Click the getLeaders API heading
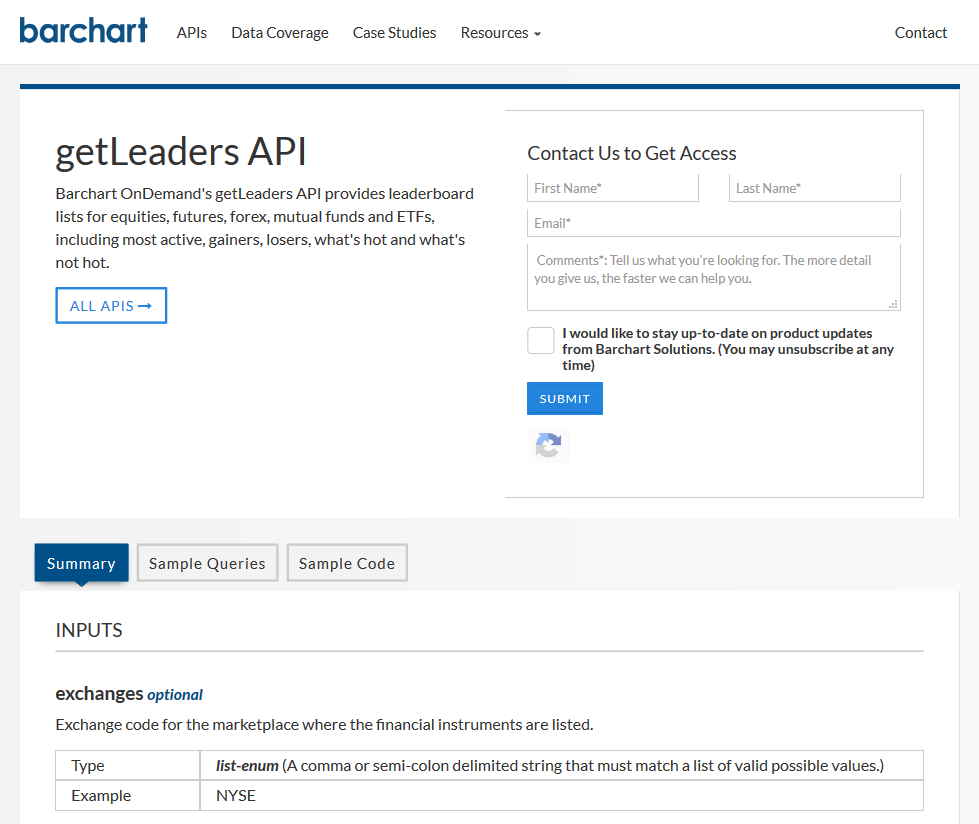The height and width of the screenshot is (824, 979). 181,152
